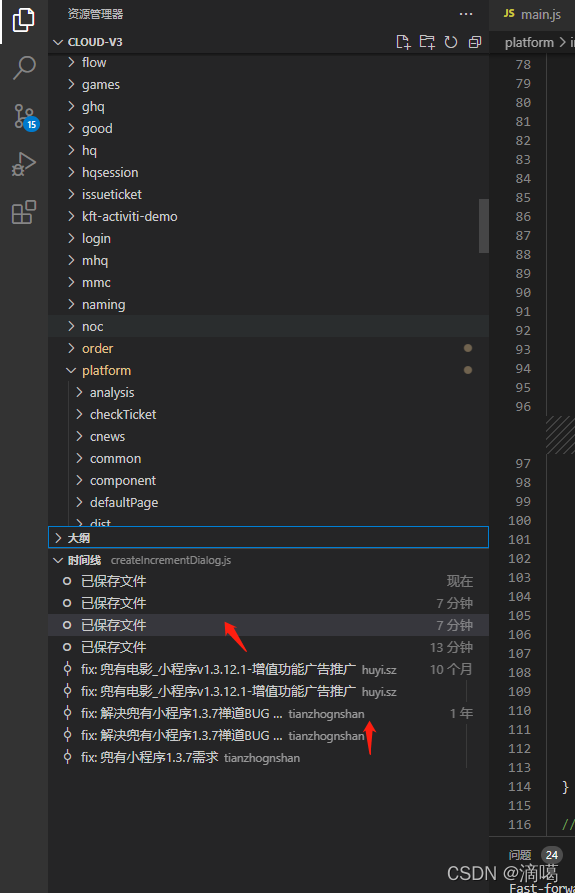
Task: Open the 已保存文件 entry from 13 分钟
Action: (x=269, y=647)
